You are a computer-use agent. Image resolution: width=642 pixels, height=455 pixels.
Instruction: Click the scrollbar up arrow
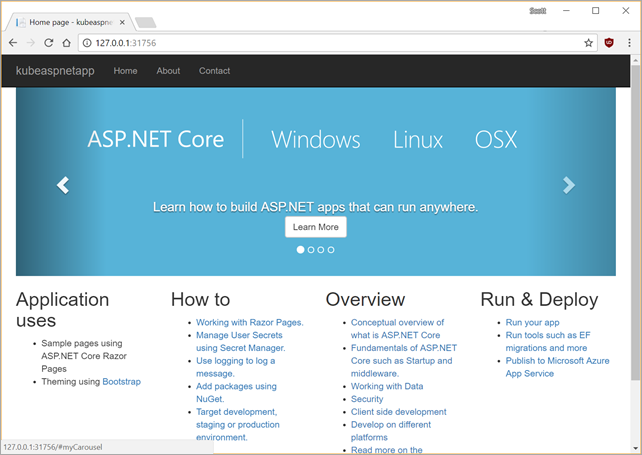635,60
